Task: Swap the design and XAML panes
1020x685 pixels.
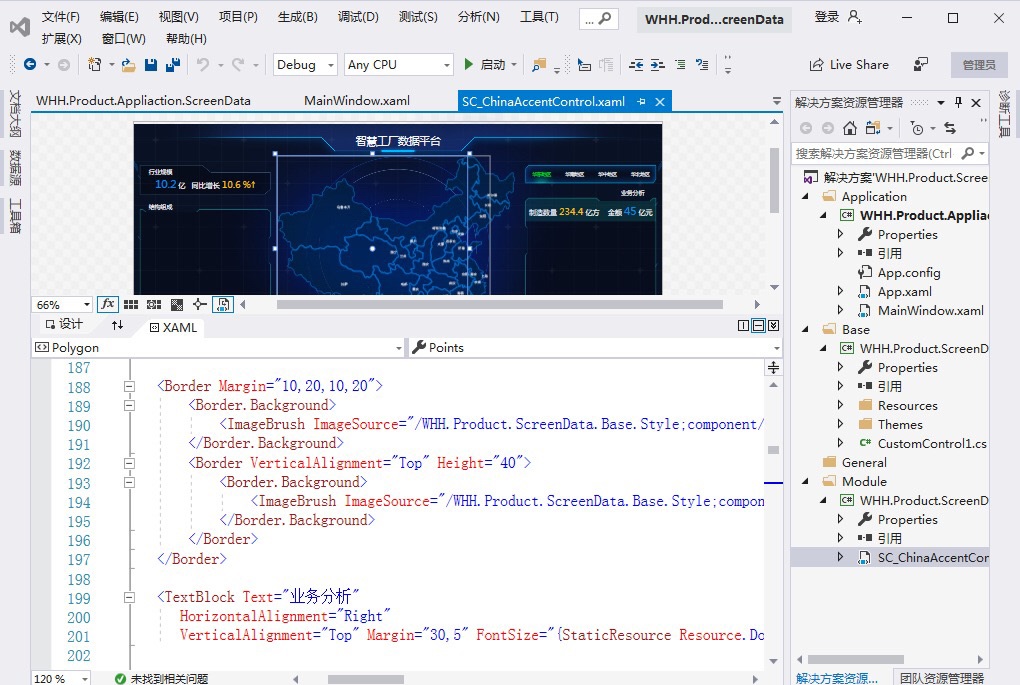Action: pyautogui.click(x=117, y=326)
